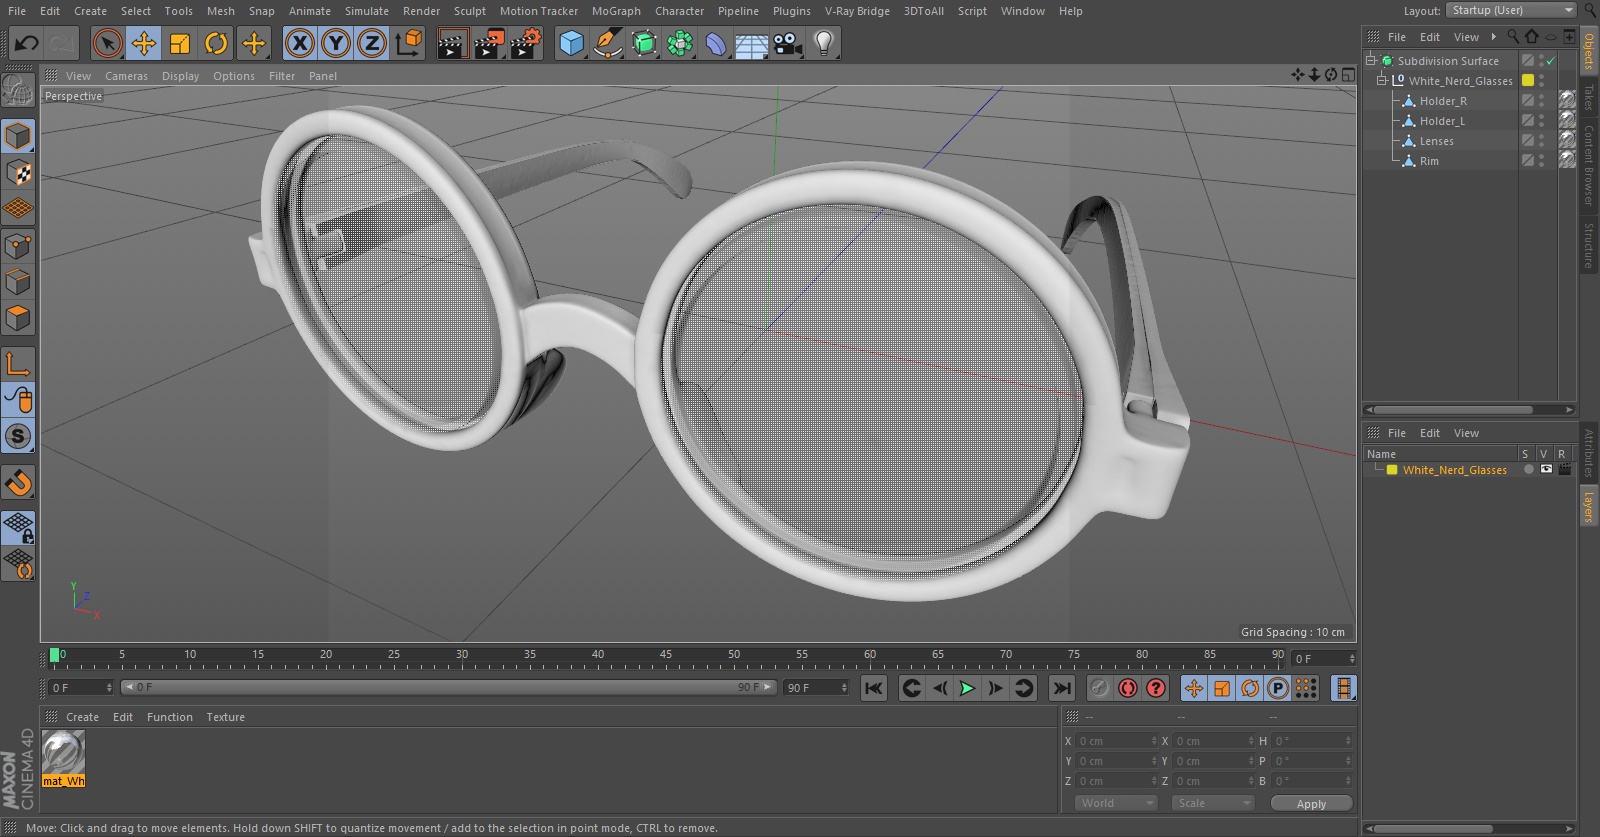The height and width of the screenshot is (837, 1600).
Task: Open the Mesh menu
Action: click(x=220, y=11)
